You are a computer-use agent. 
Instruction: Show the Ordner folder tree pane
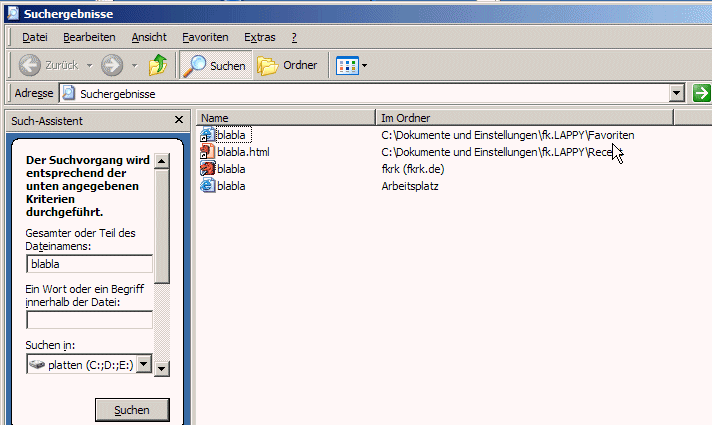click(x=287, y=66)
